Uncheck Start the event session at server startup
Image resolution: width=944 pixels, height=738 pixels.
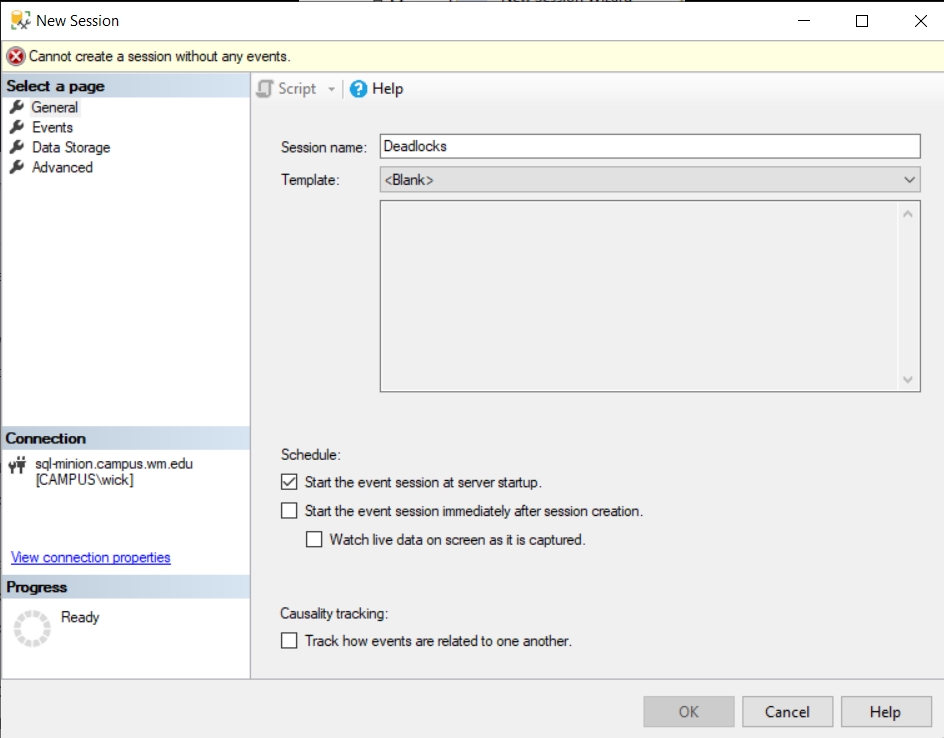[x=289, y=482]
